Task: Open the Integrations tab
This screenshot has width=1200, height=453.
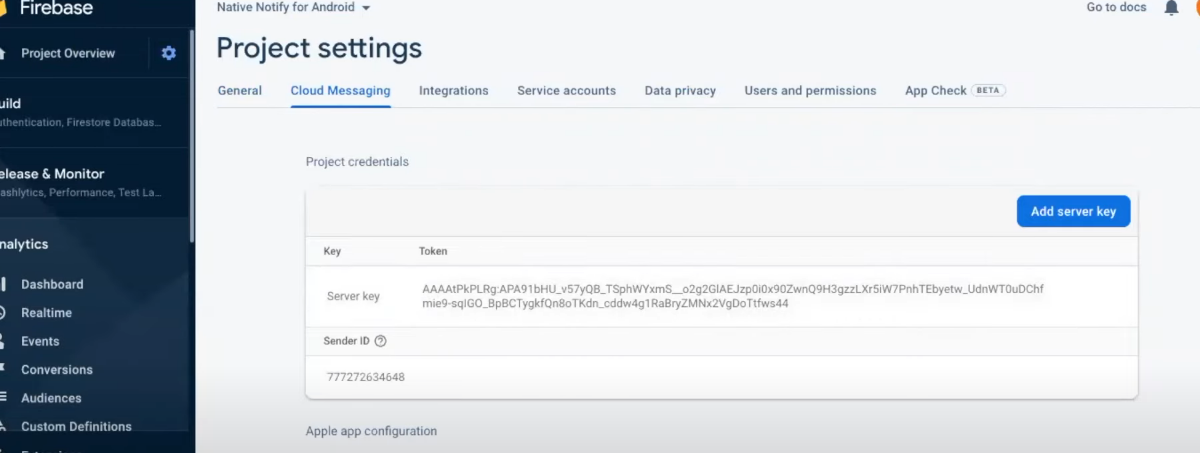Action: (454, 90)
